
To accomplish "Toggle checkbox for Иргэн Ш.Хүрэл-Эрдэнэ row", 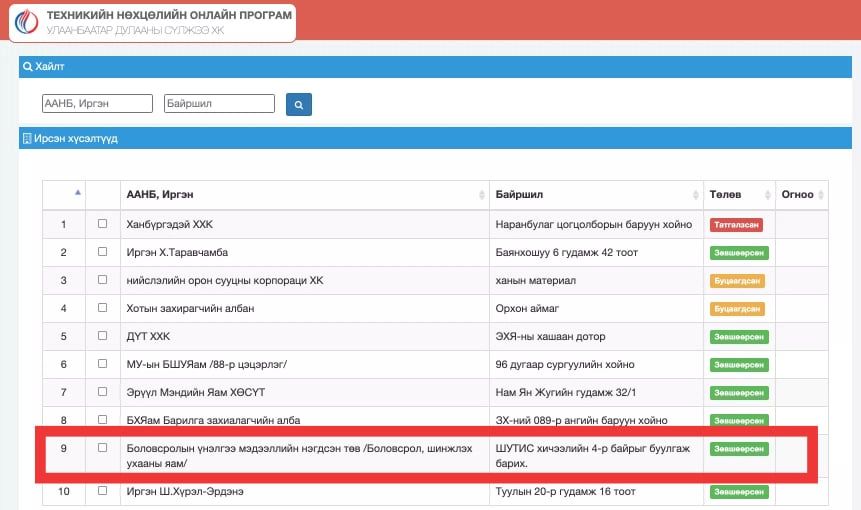I will pos(102,491).
